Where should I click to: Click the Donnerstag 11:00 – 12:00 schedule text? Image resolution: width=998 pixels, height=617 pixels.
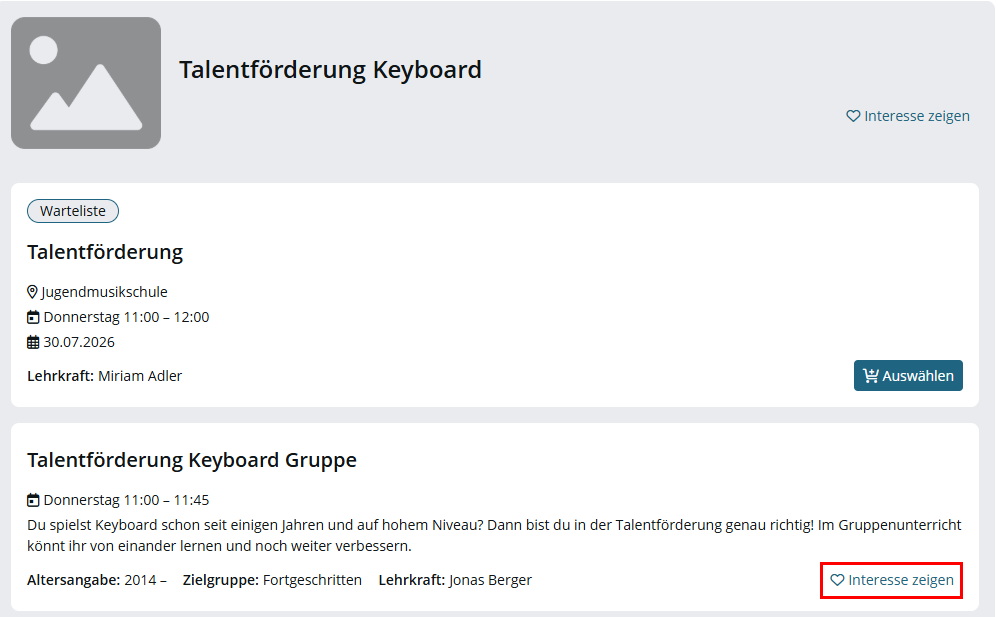point(126,317)
